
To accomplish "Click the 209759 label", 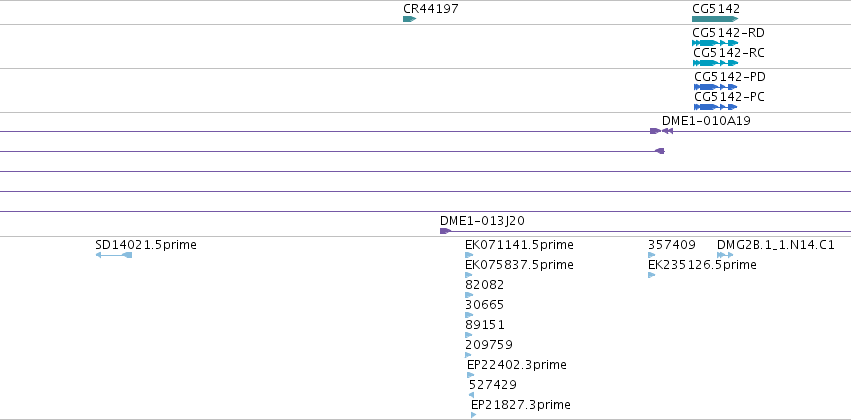I will (x=489, y=345).
